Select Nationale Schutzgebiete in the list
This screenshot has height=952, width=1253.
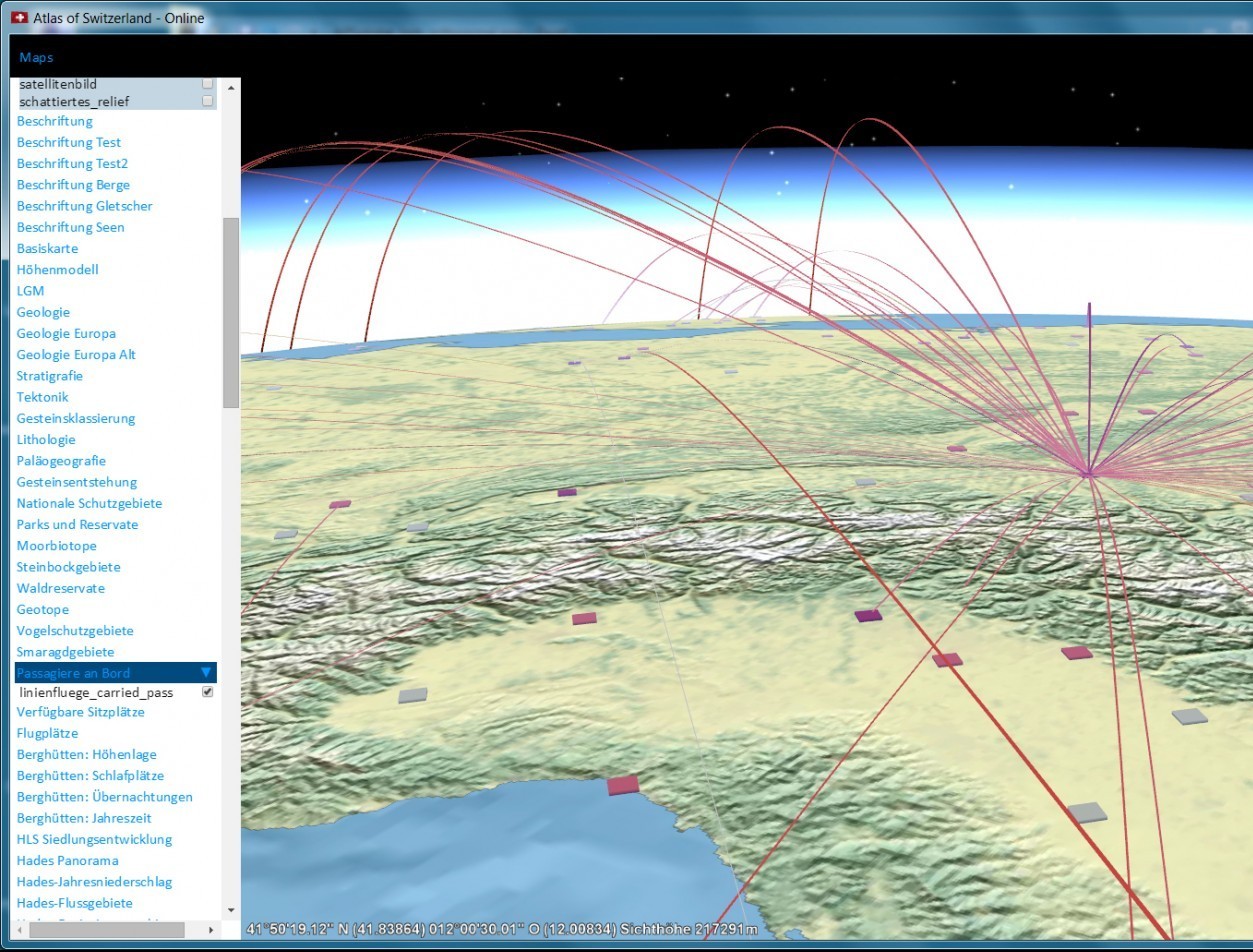89,503
